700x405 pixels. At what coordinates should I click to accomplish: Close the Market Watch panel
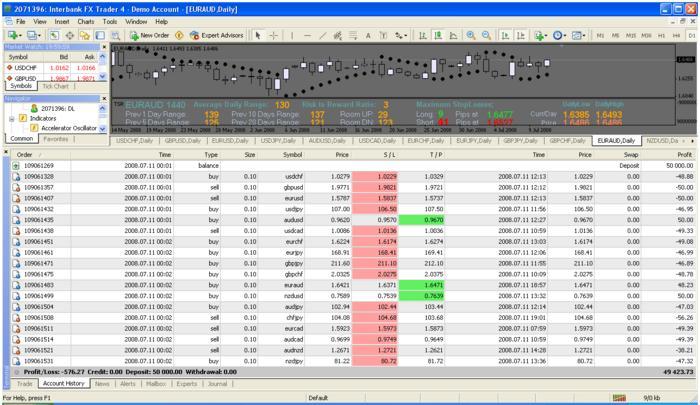(104, 47)
